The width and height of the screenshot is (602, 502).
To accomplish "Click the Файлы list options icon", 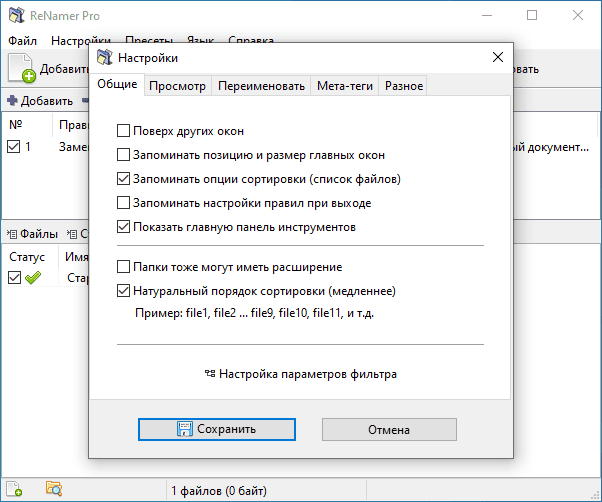I will [12, 234].
